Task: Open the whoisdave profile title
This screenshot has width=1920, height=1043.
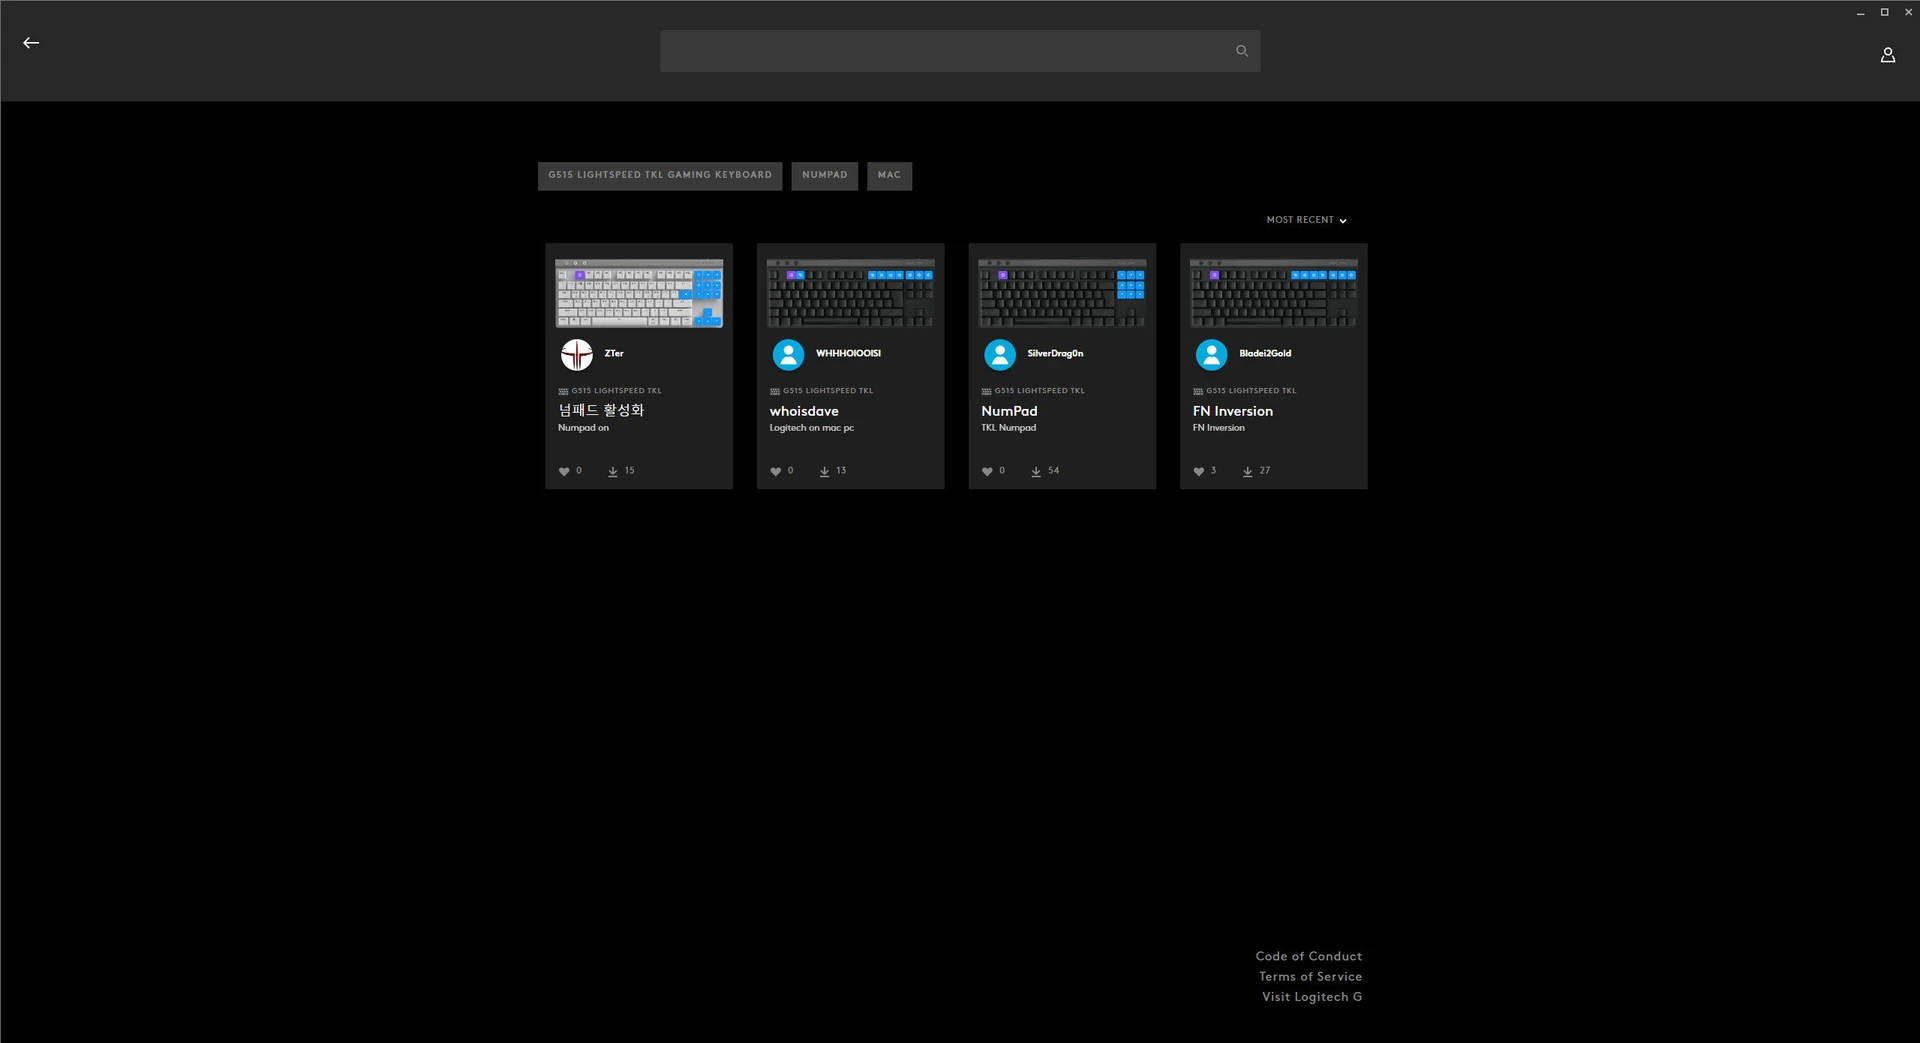Action: tap(804, 411)
